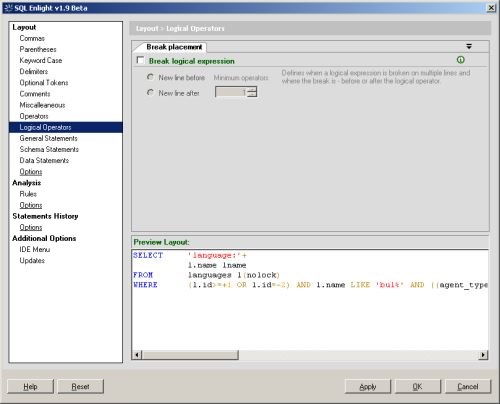
Task: Select Rules under Analysis
Action: pyautogui.click(x=28, y=194)
